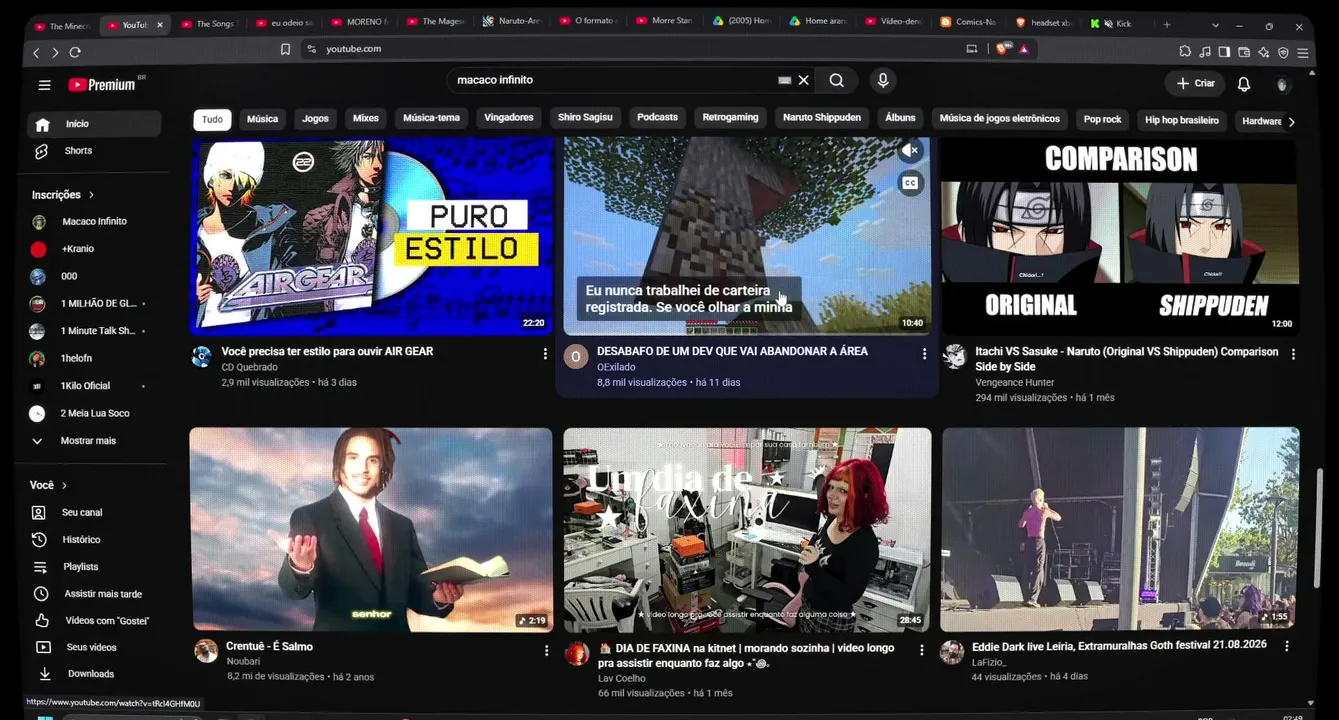Screen dimensions: 1339x720
Task: Select the Música filter chip
Action: (x=262, y=119)
